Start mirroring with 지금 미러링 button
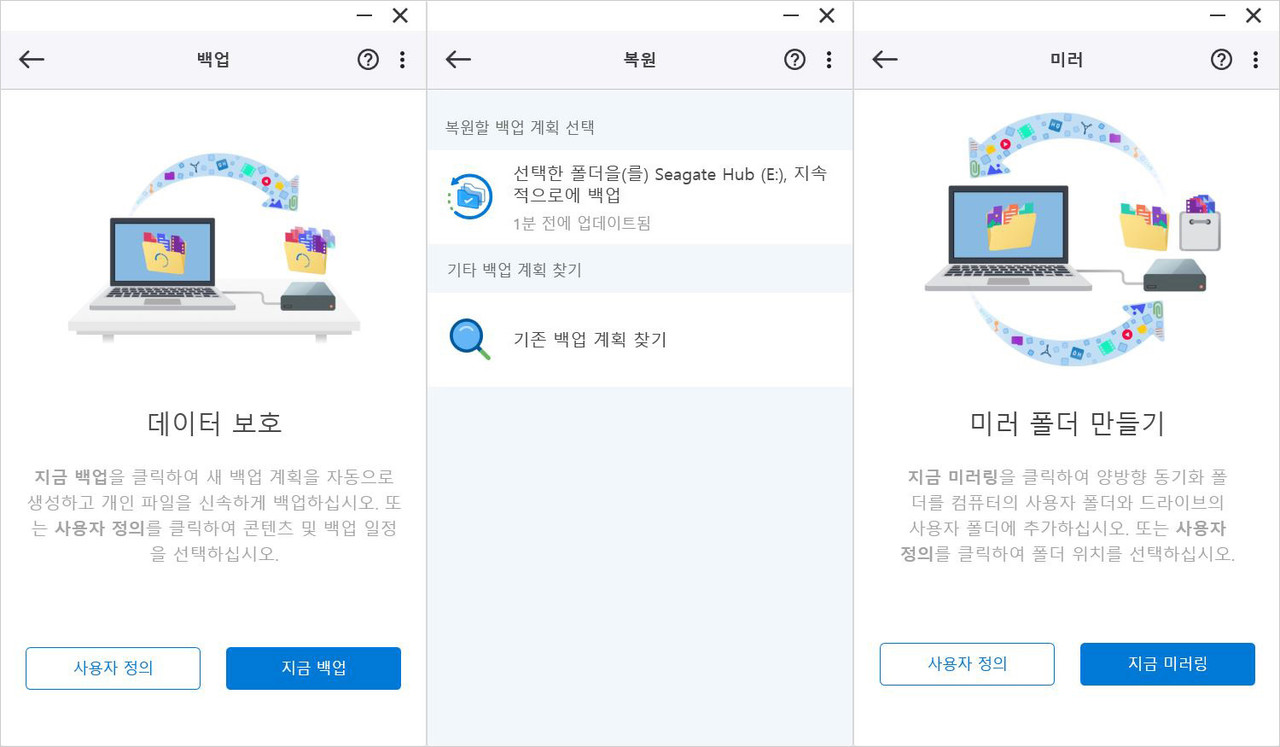This screenshot has height=747, width=1280. tap(1167, 664)
